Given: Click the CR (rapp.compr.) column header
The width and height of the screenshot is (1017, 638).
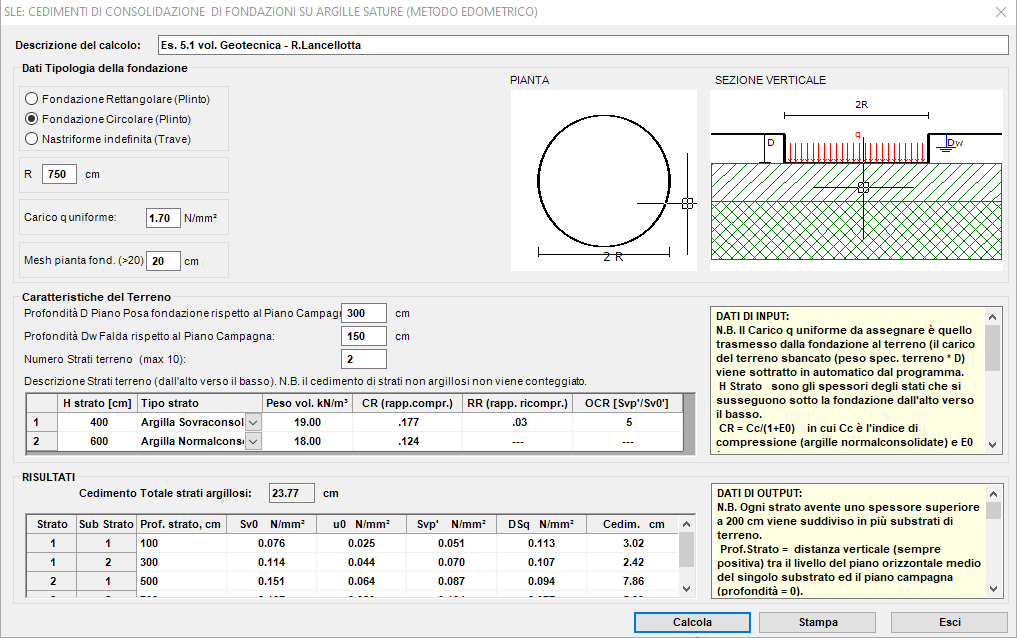Looking at the screenshot, I should click(407, 403).
